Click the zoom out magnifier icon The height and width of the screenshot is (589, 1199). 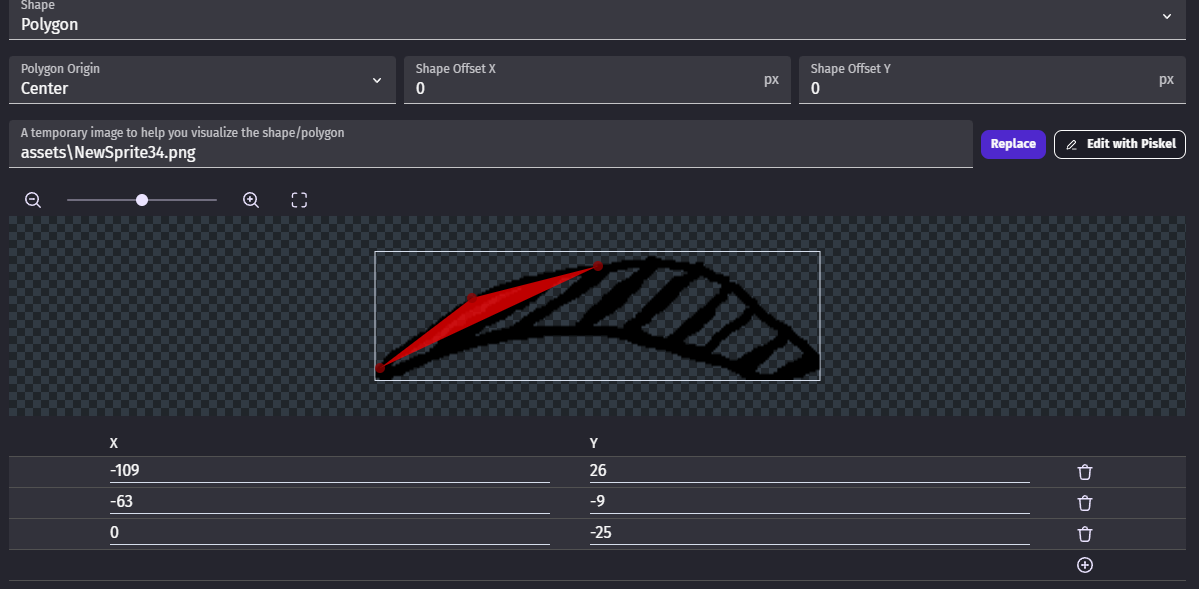[33, 200]
